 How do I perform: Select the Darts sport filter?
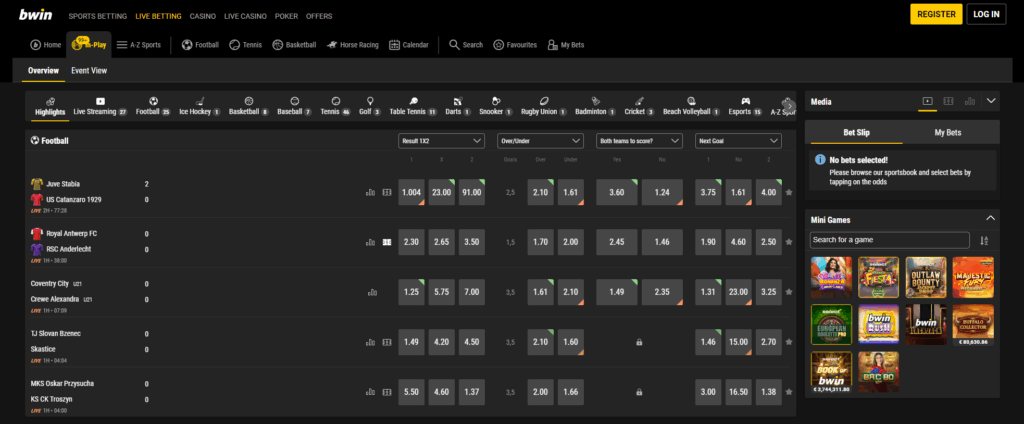(458, 106)
